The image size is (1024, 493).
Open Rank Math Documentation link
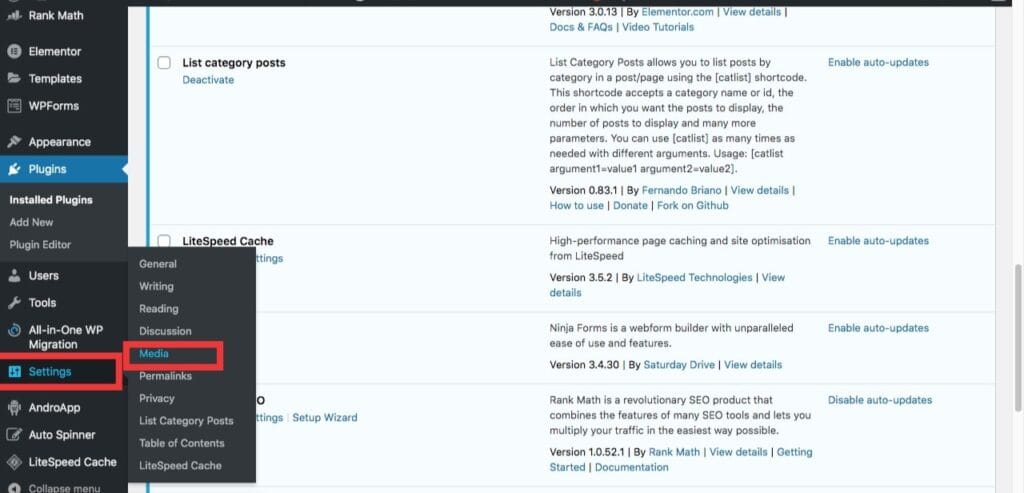click(632, 468)
